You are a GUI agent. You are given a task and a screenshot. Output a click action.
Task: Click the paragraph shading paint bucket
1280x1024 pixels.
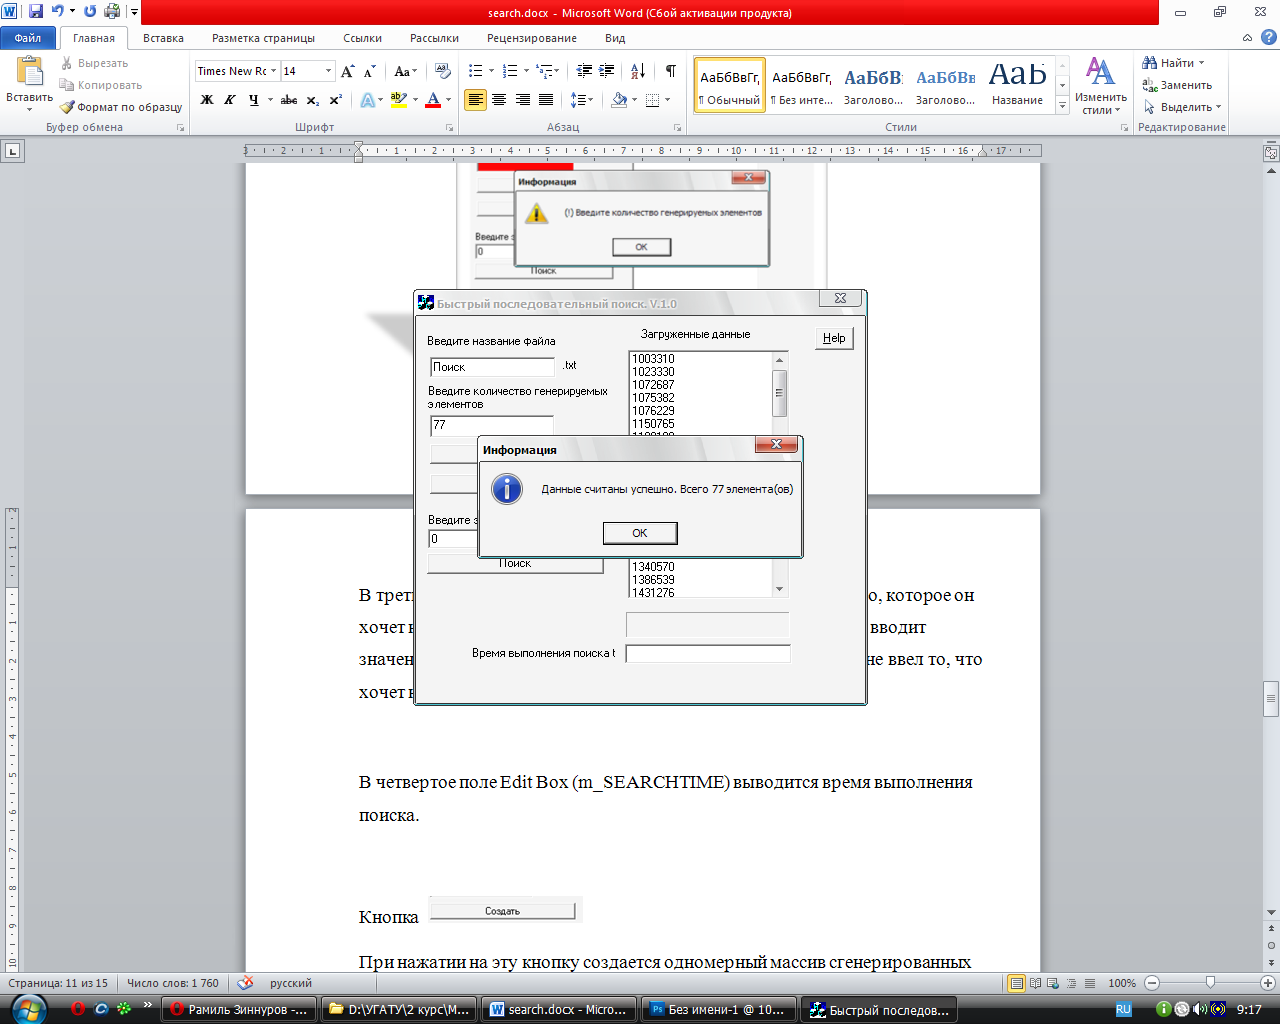(x=619, y=100)
